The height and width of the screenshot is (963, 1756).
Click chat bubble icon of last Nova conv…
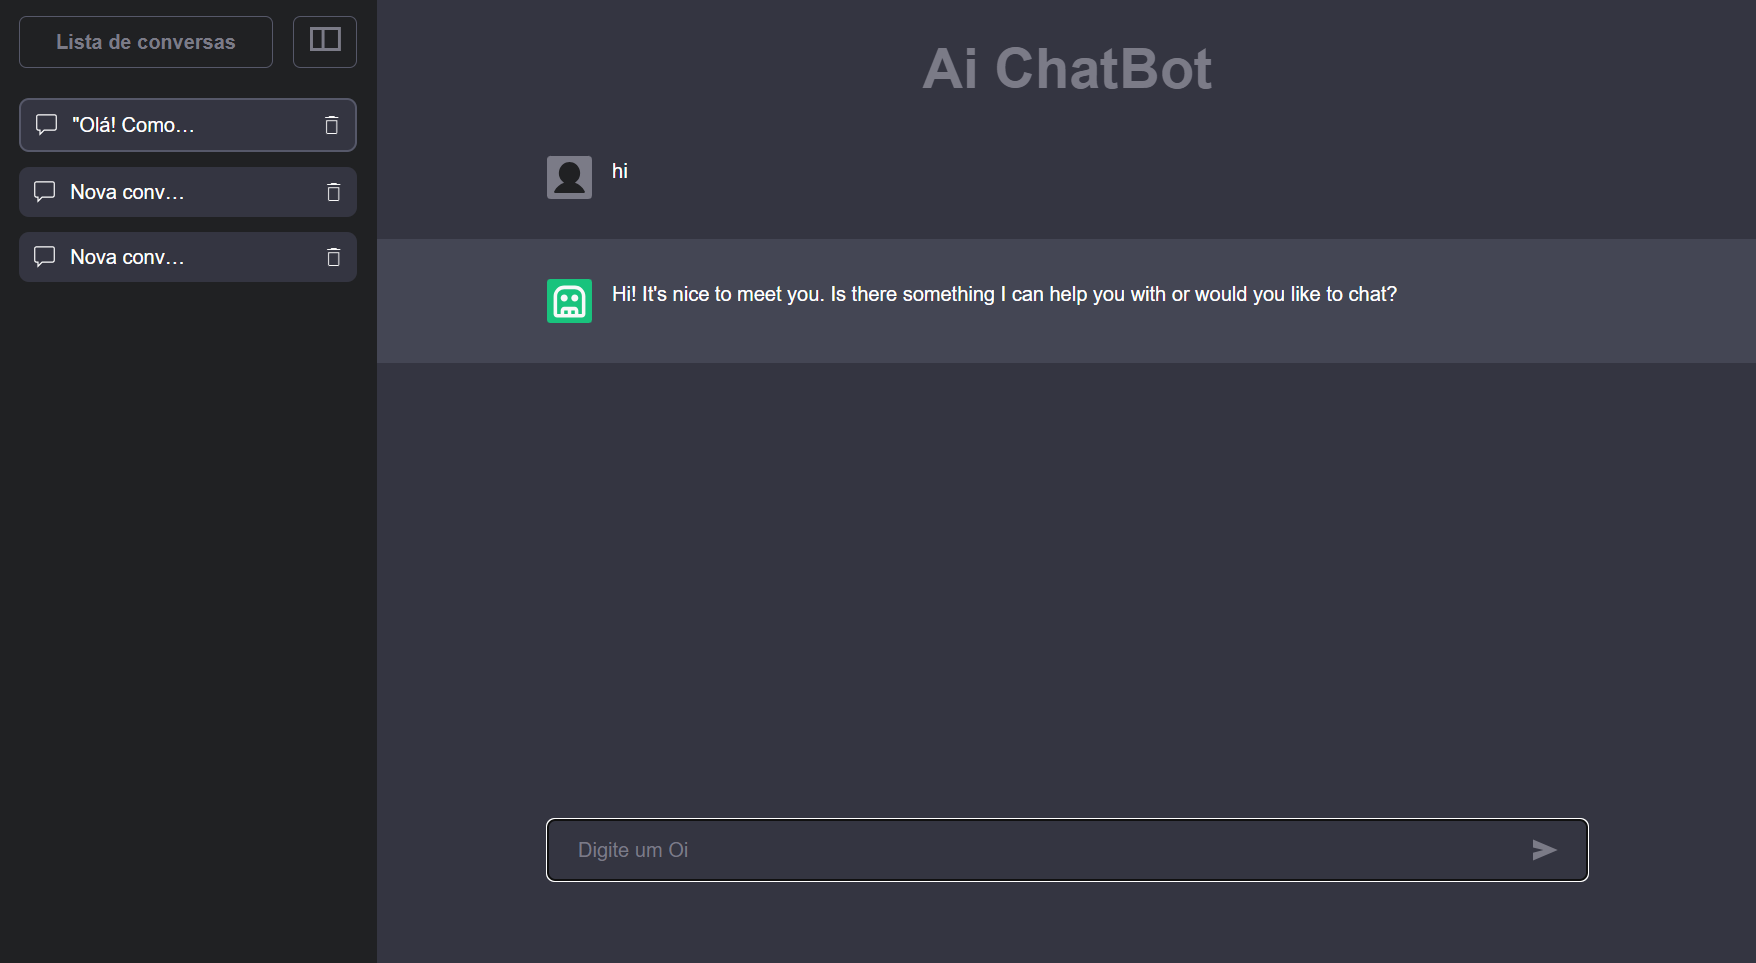pos(44,257)
